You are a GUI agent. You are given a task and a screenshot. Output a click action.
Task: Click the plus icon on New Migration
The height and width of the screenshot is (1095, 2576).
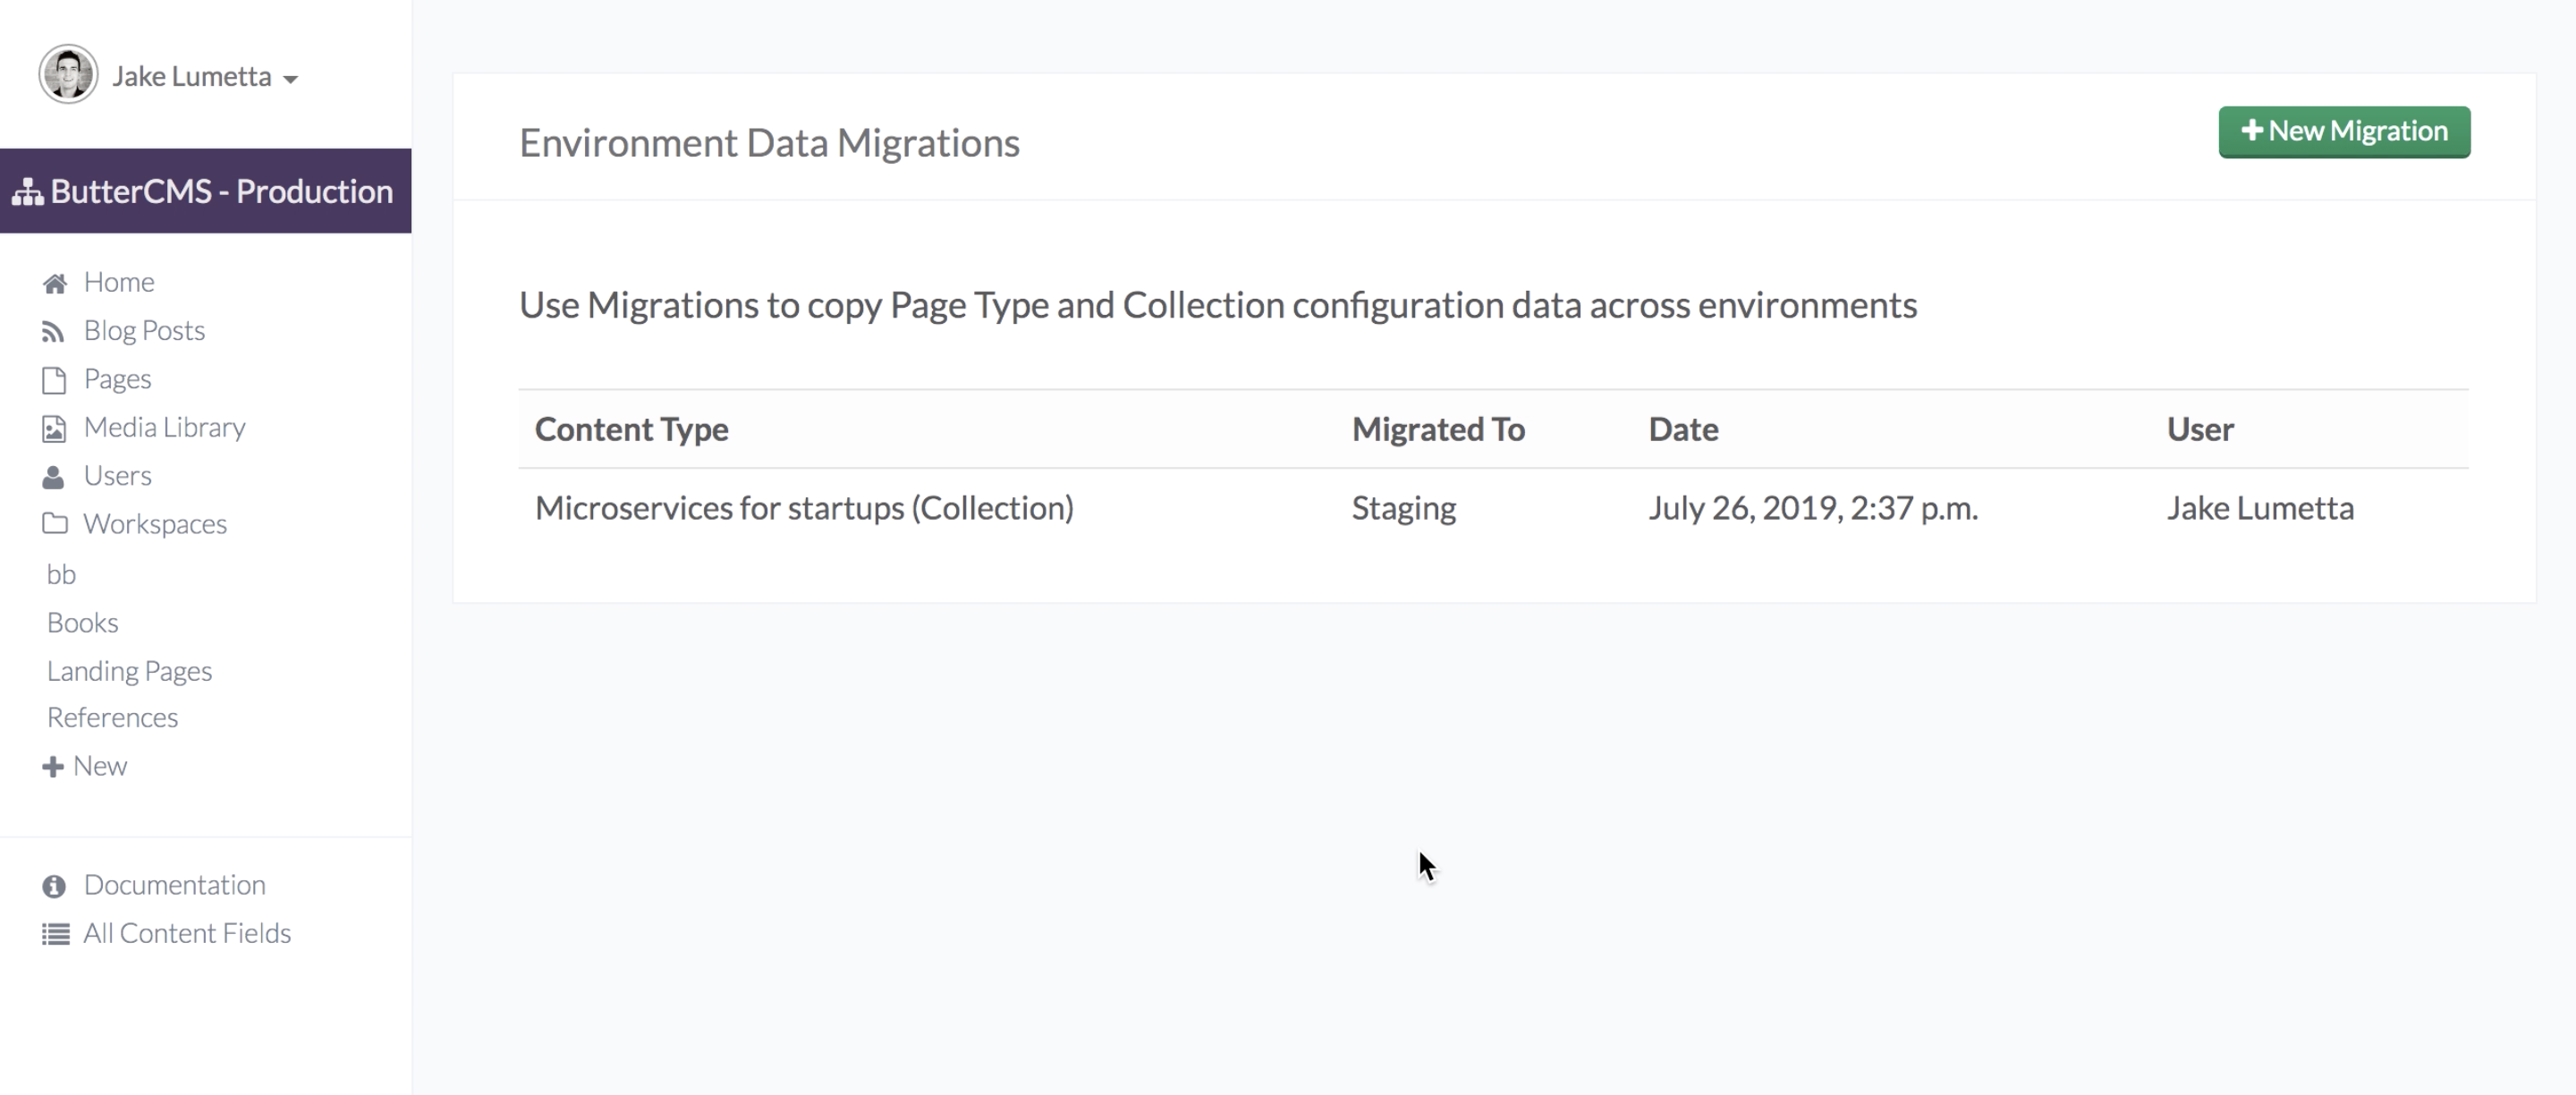pyautogui.click(x=2252, y=131)
